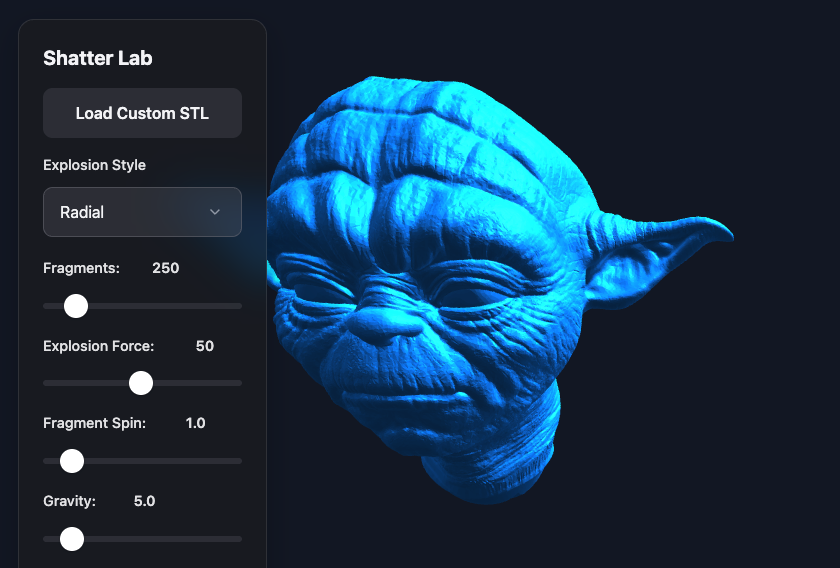
Task: Click the Explosion Style label
Action: [94, 165]
